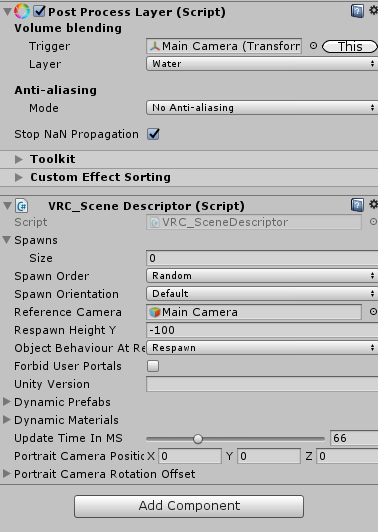378x532 pixels.
Task: Open the Anti-aliasing Mode dropdown
Action: pos(262,108)
